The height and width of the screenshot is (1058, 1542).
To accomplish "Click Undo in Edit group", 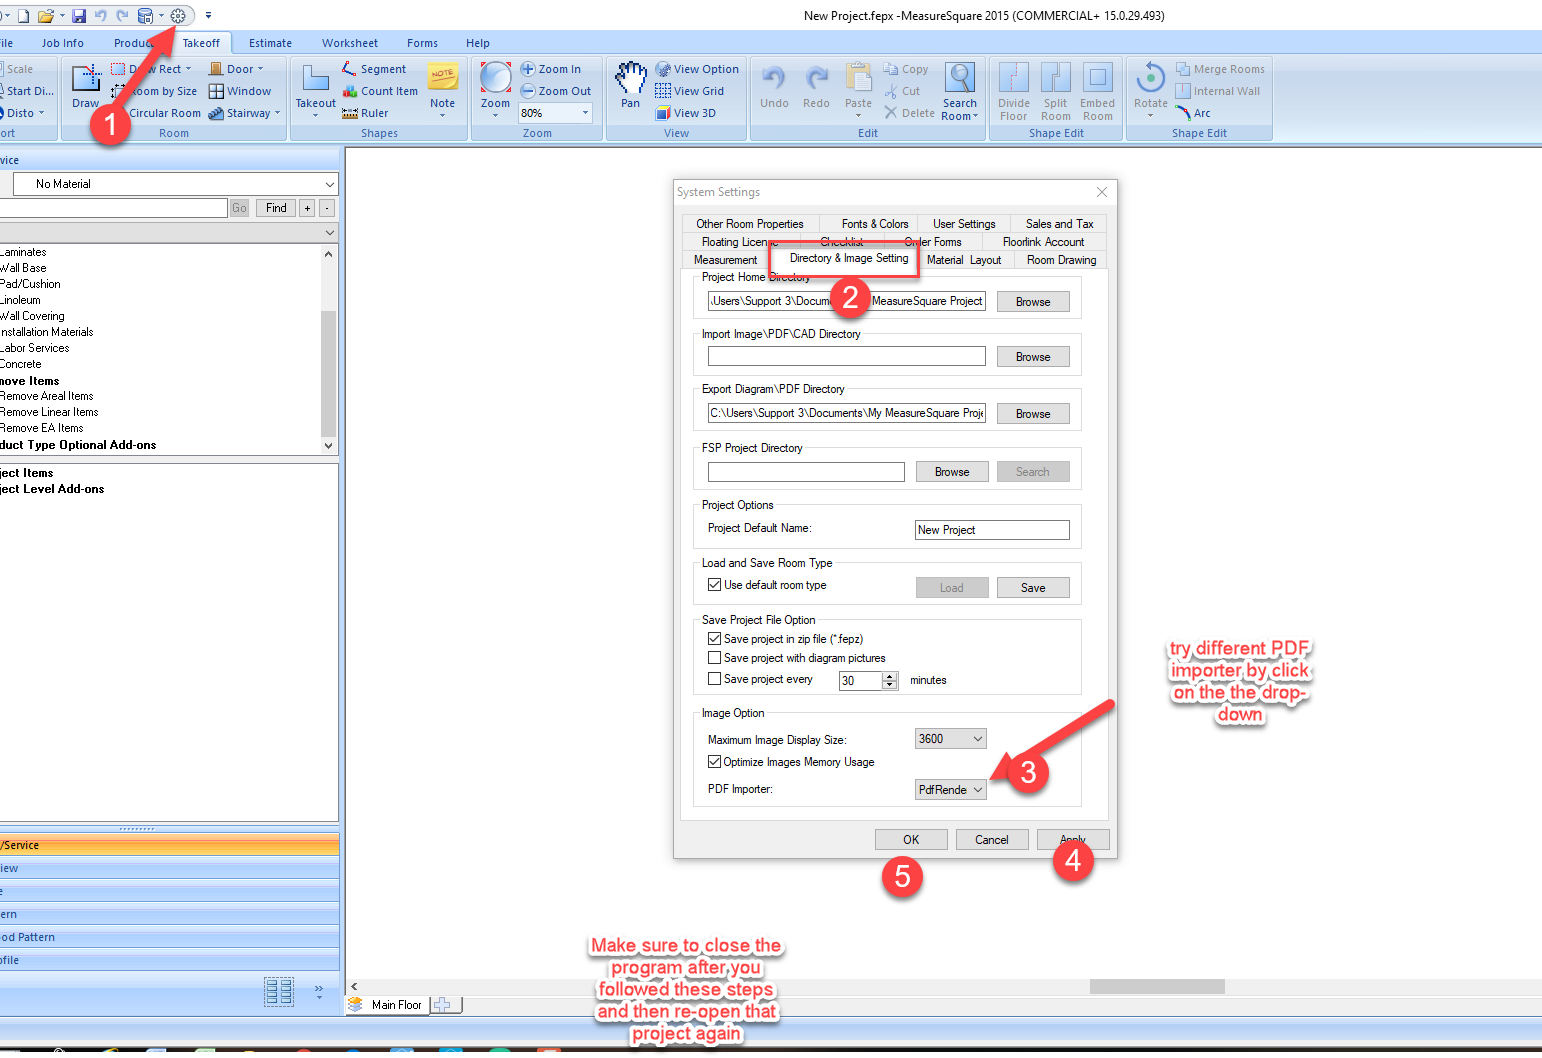I will tap(774, 87).
